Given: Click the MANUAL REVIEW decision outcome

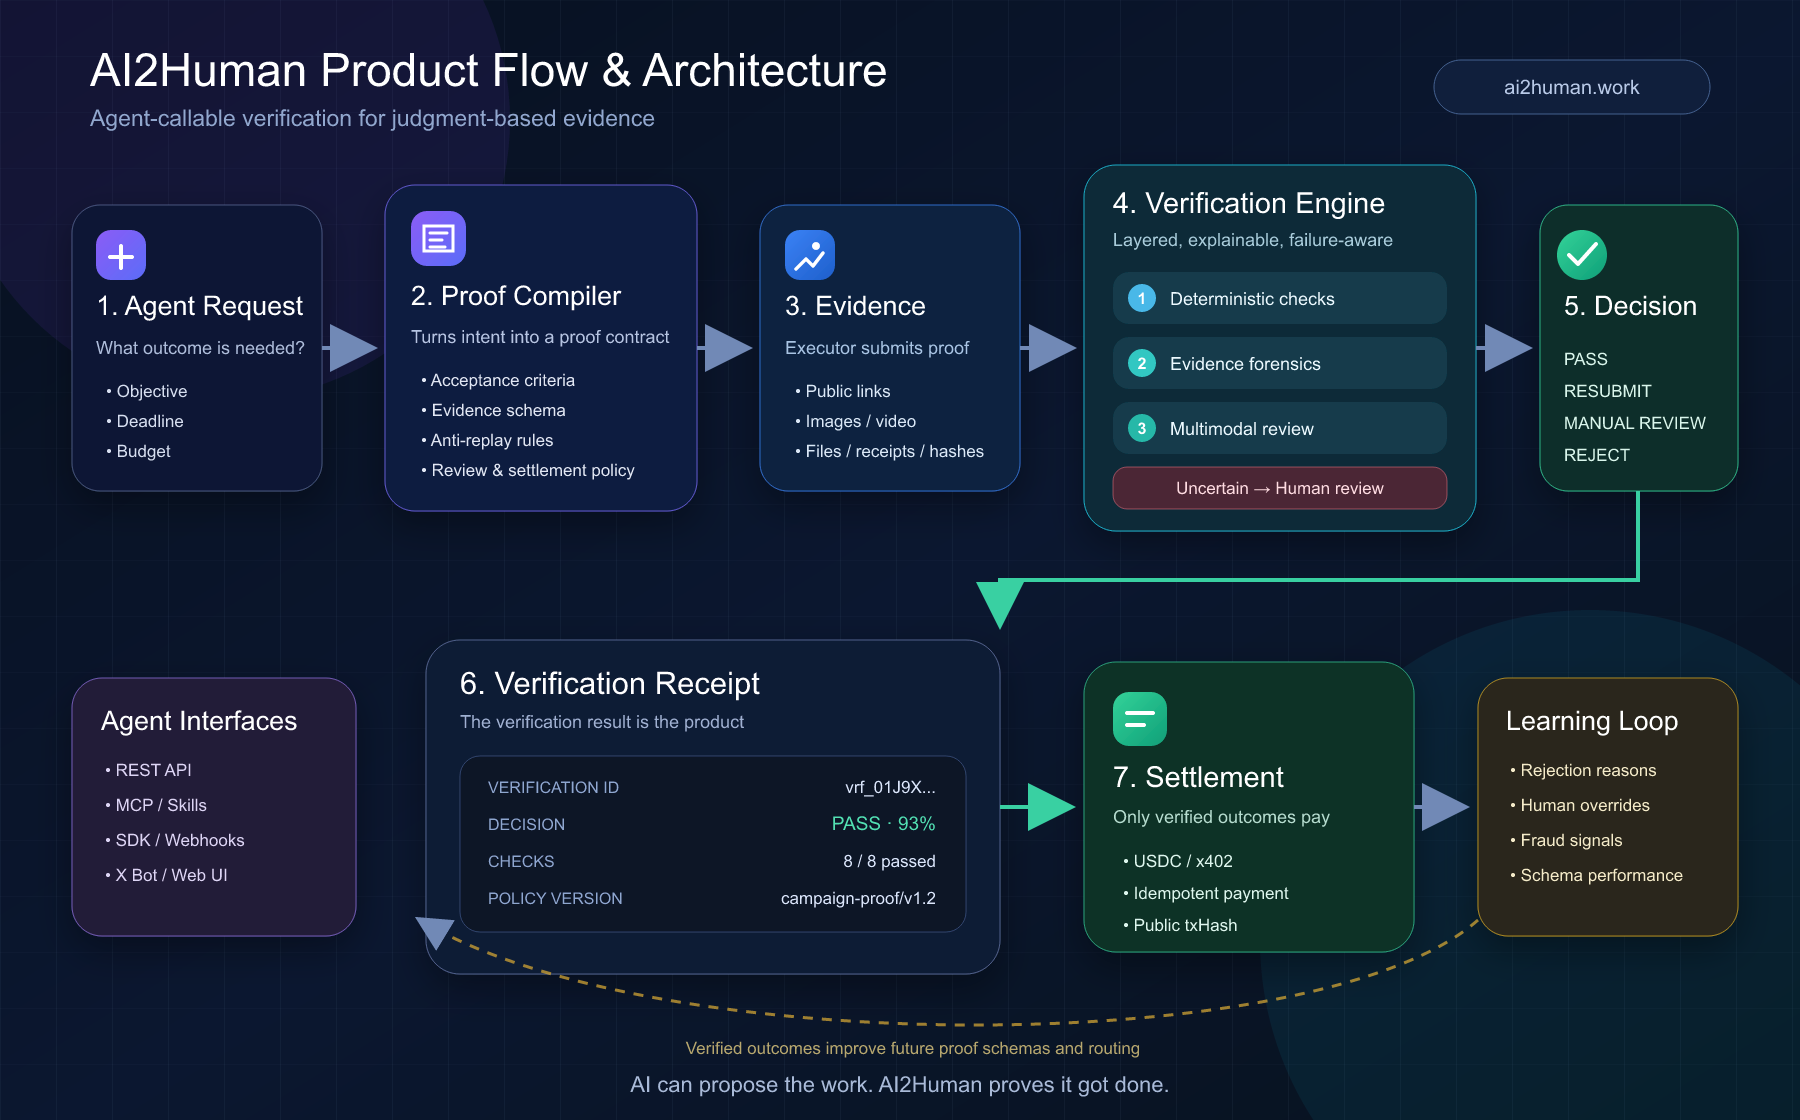Looking at the screenshot, I should pos(1635,423).
